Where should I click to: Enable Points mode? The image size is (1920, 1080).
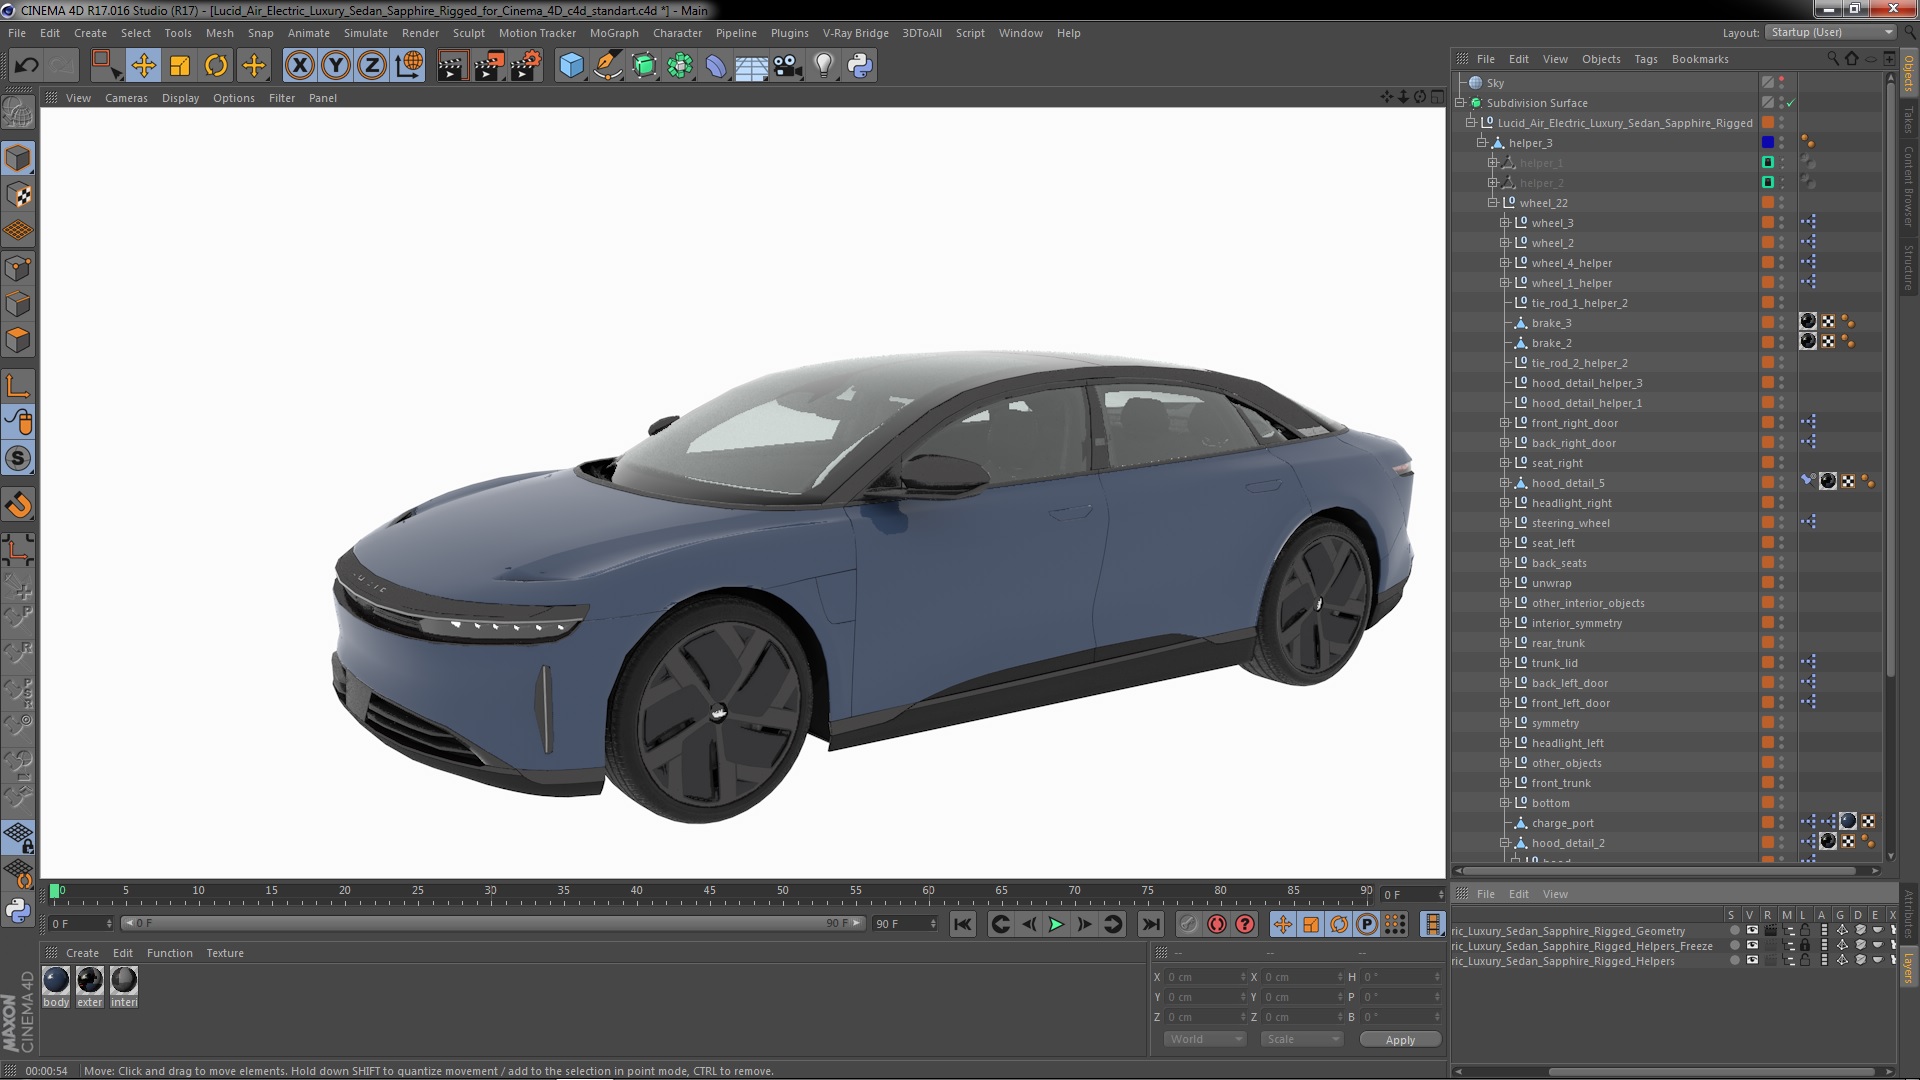(18, 268)
